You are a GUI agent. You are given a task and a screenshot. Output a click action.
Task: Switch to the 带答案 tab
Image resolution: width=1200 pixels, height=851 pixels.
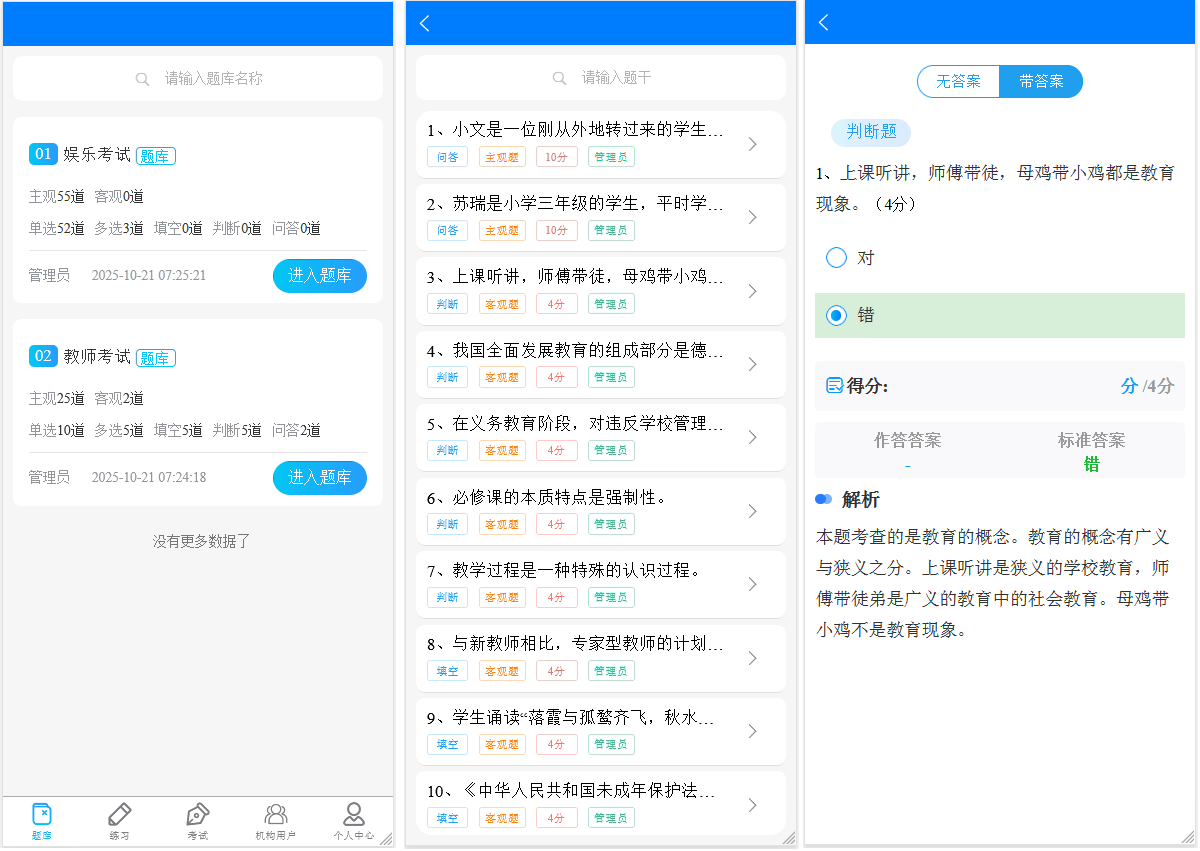[x=1041, y=82]
